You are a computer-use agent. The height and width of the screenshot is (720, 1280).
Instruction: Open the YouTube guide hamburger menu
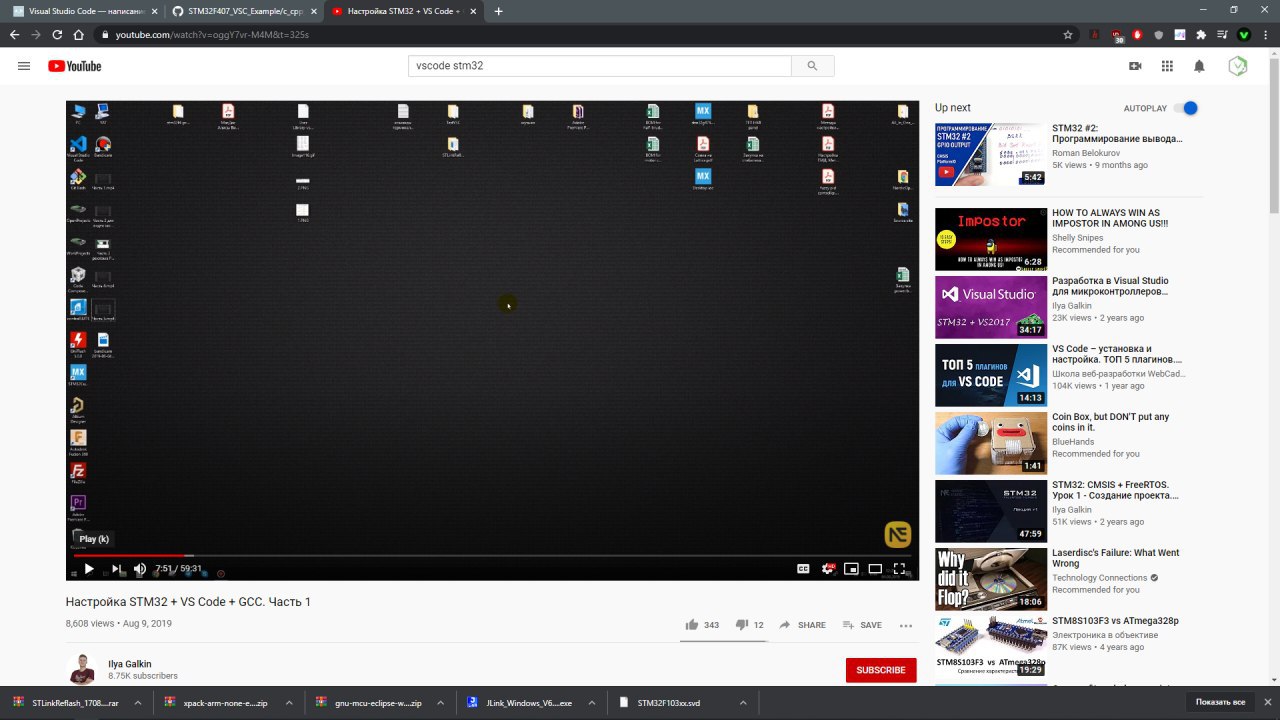point(24,66)
